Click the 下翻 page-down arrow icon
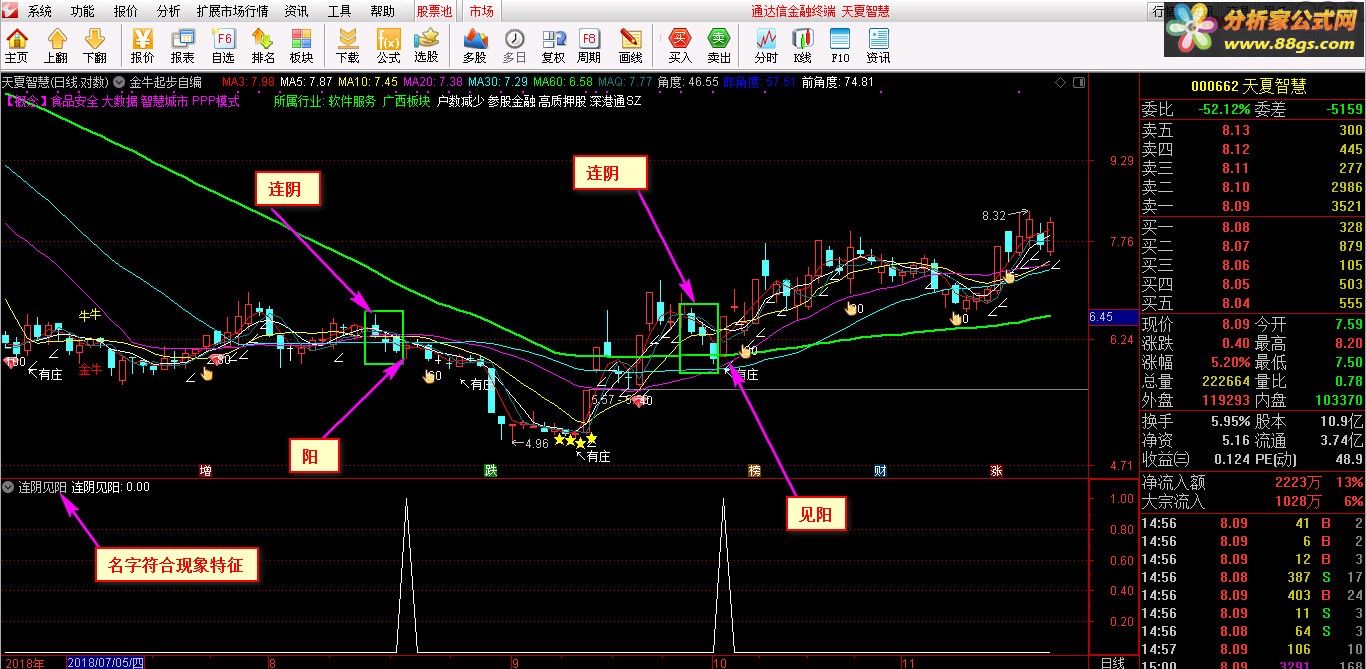Screen dimensions: 1366x669 [94, 46]
